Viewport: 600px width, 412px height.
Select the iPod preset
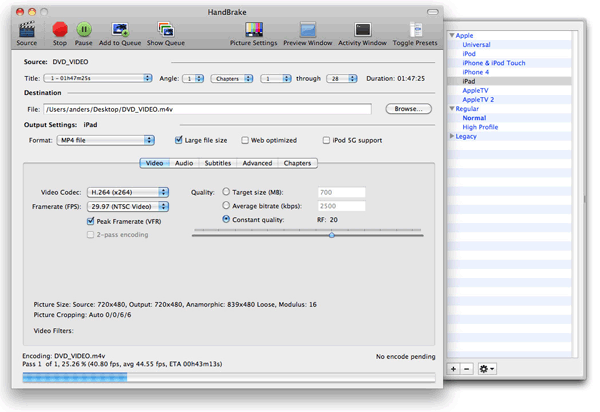click(x=469, y=54)
